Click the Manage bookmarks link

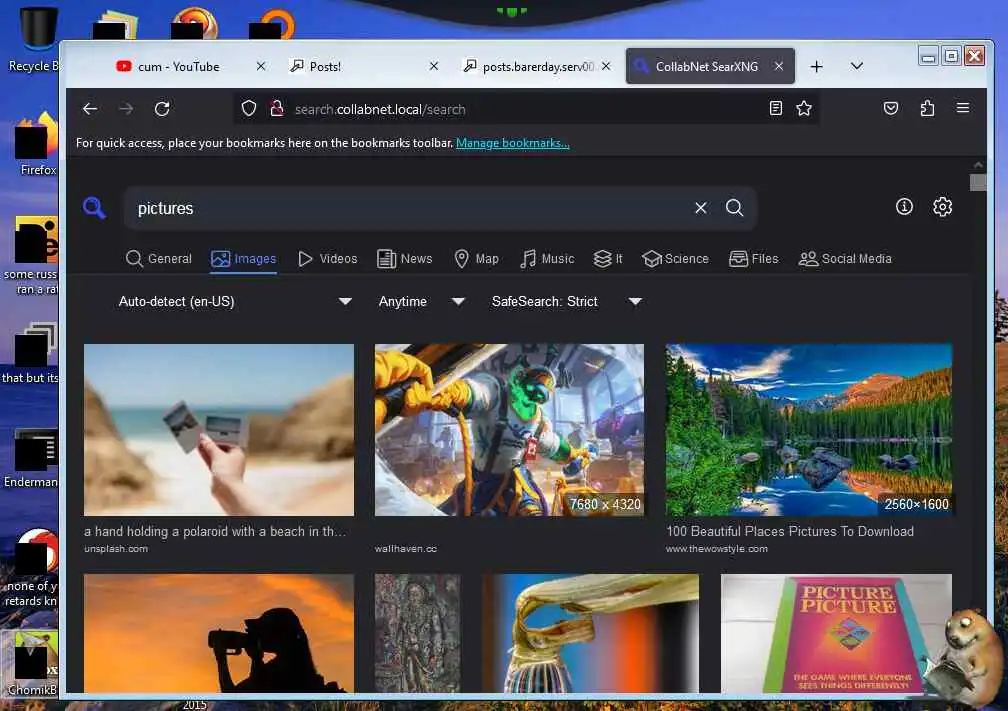tap(512, 143)
